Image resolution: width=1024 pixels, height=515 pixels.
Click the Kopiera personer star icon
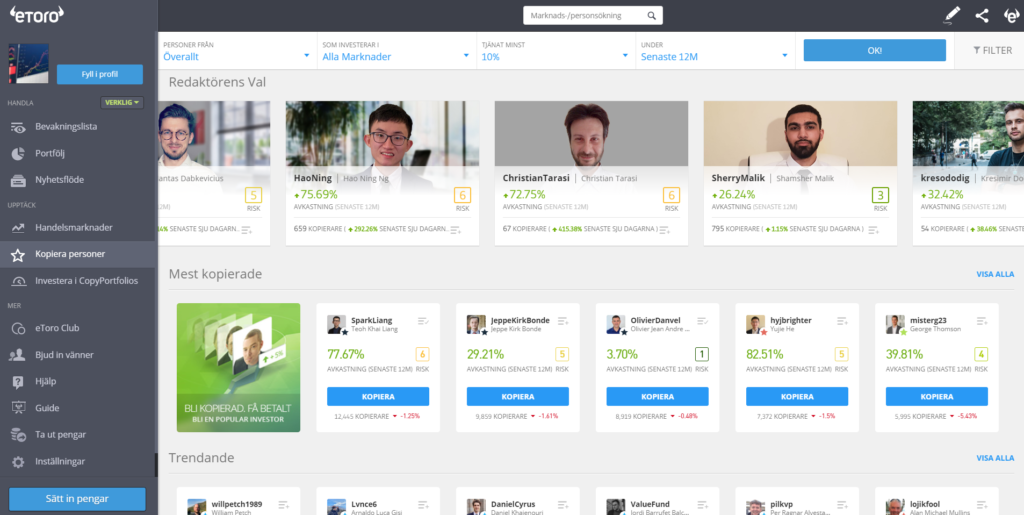(x=18, y=255)
